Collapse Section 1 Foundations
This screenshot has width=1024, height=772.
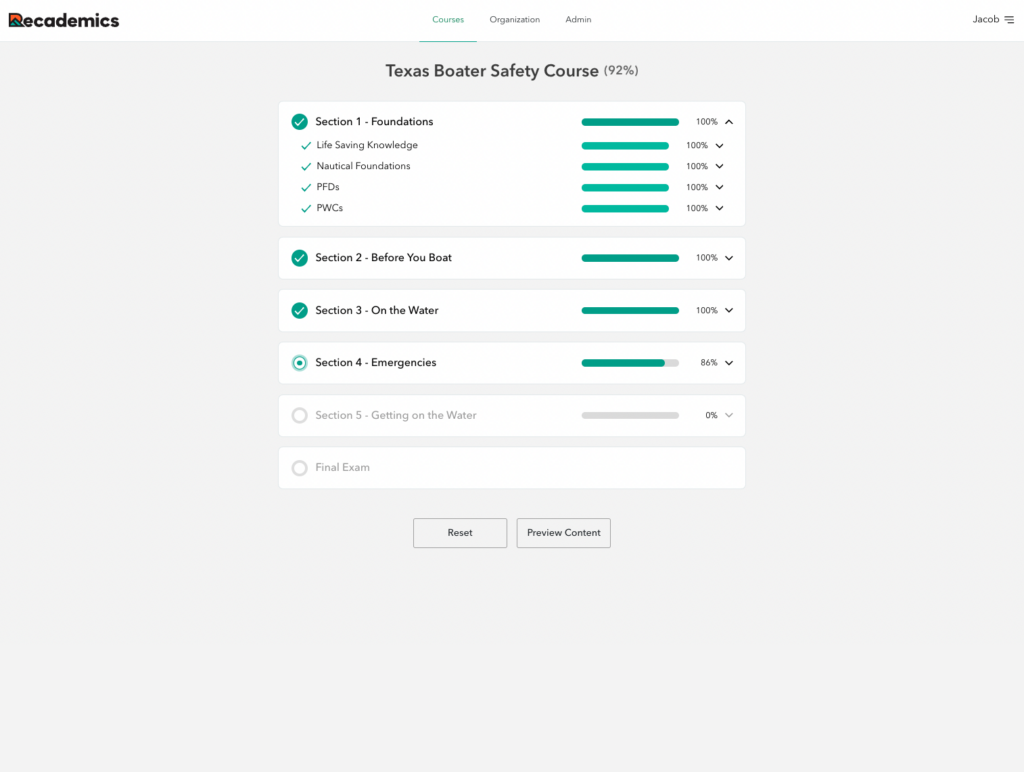729,121
